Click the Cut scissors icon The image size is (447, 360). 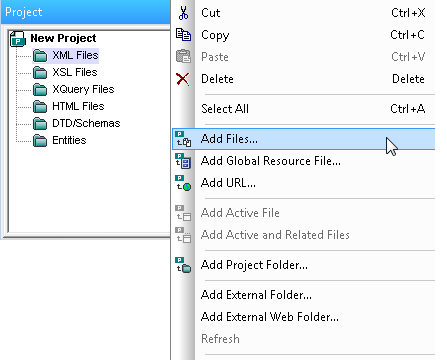(x=183, y=13)
